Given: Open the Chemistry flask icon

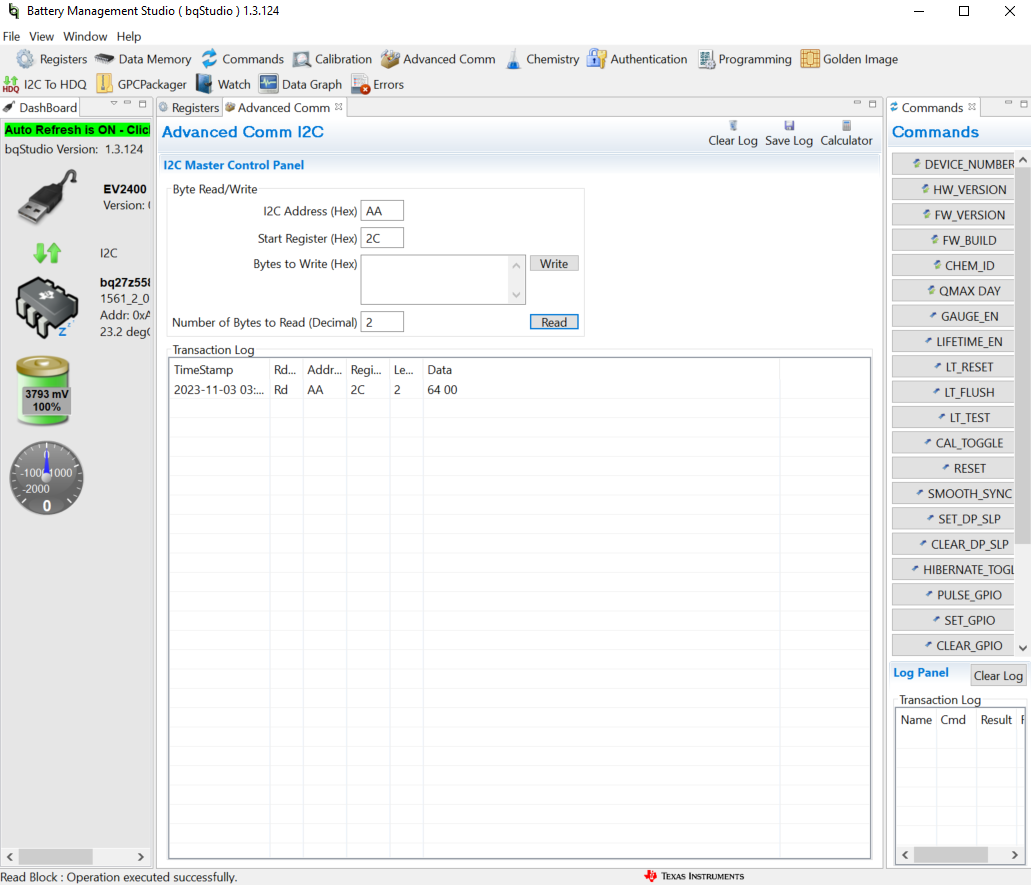Looking at the screenshot, I should tap(513, 59).
